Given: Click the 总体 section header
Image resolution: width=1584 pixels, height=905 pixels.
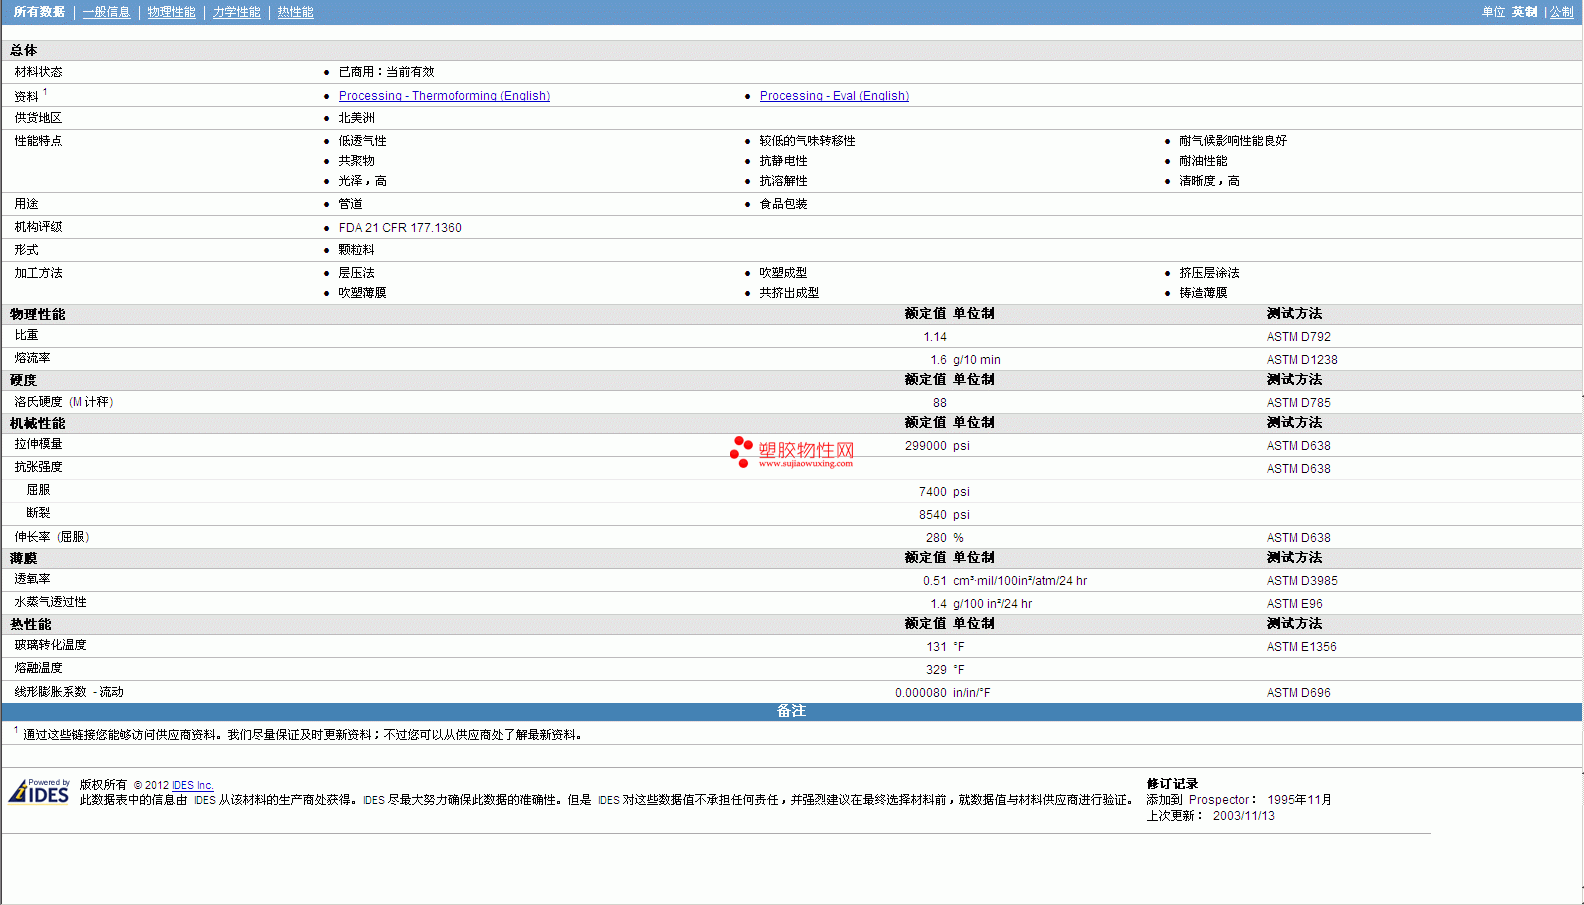Looking at the screenshot, I should point(23,50).
